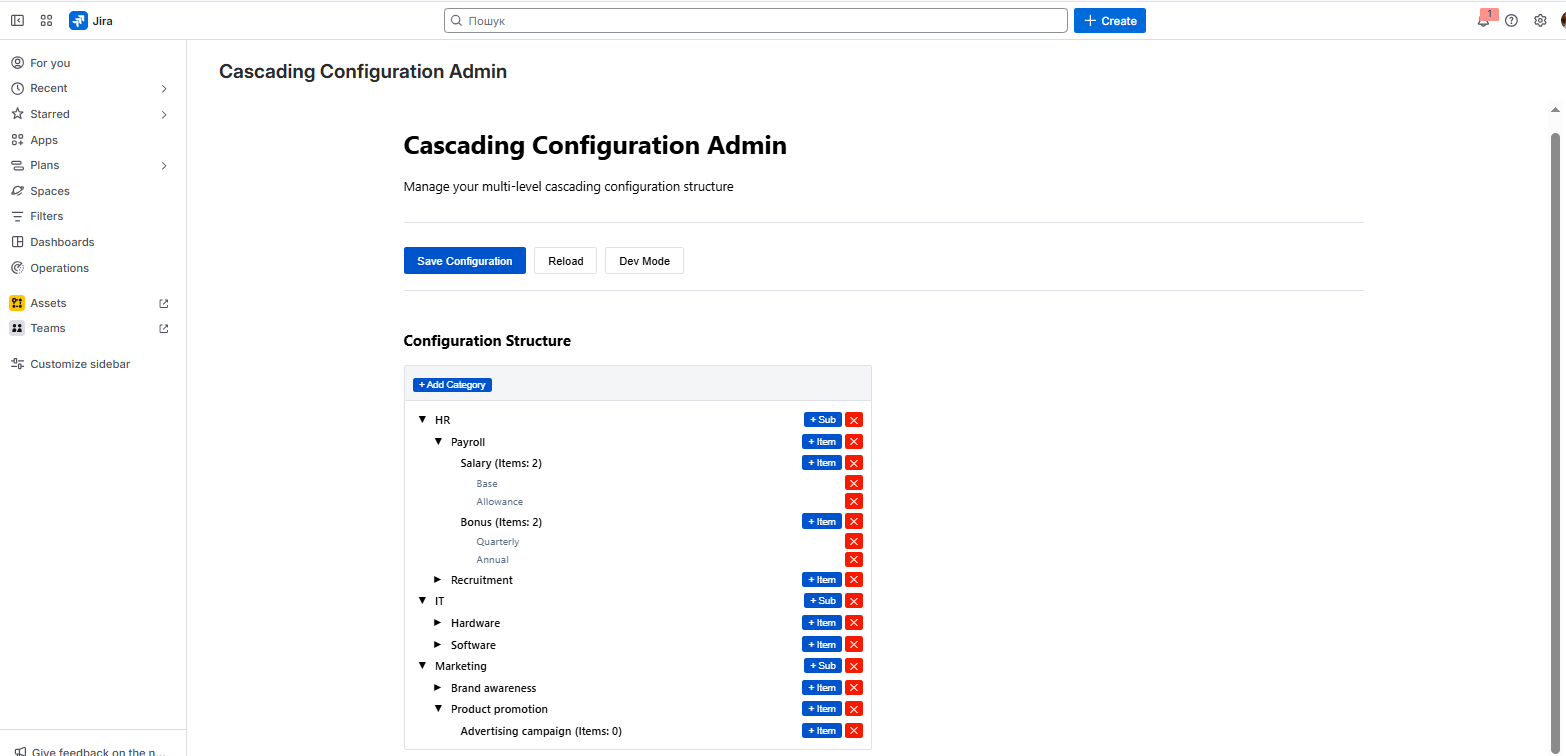This screenshot has width=1566, height=756.
Task: Click the search input field
Action: [x=755, y=21]
